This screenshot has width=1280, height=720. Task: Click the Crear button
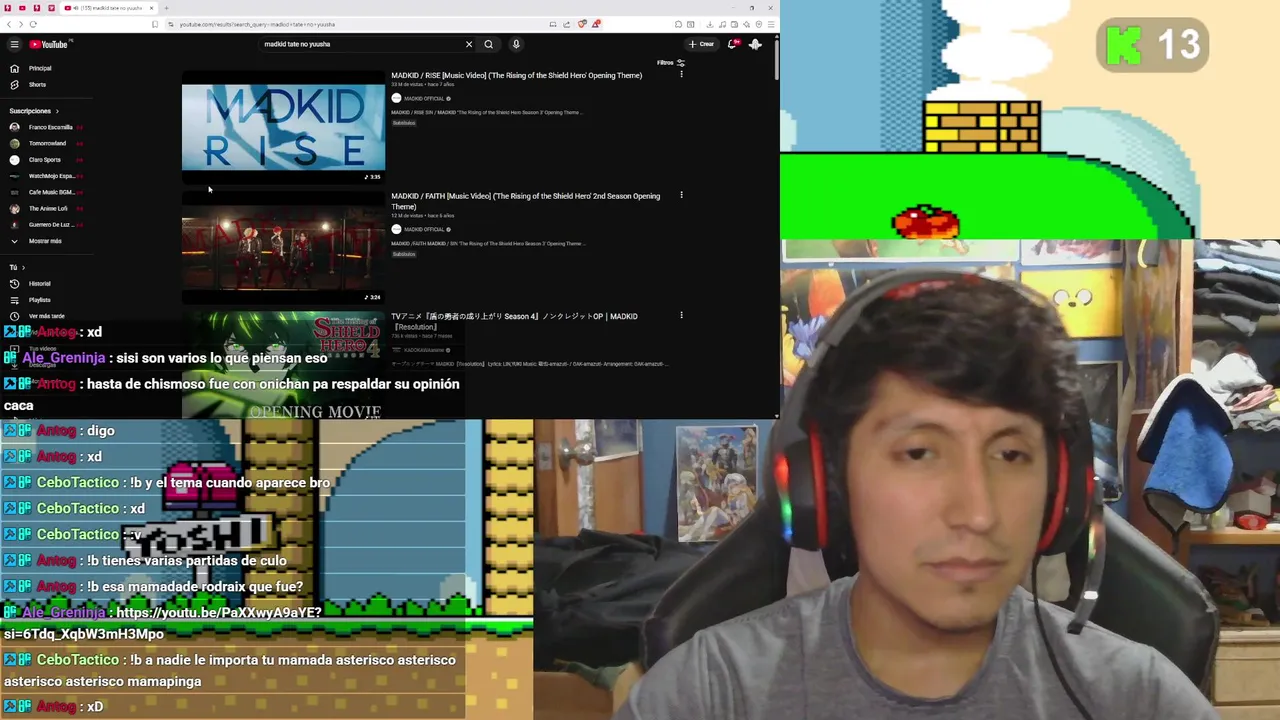[701, 44]
